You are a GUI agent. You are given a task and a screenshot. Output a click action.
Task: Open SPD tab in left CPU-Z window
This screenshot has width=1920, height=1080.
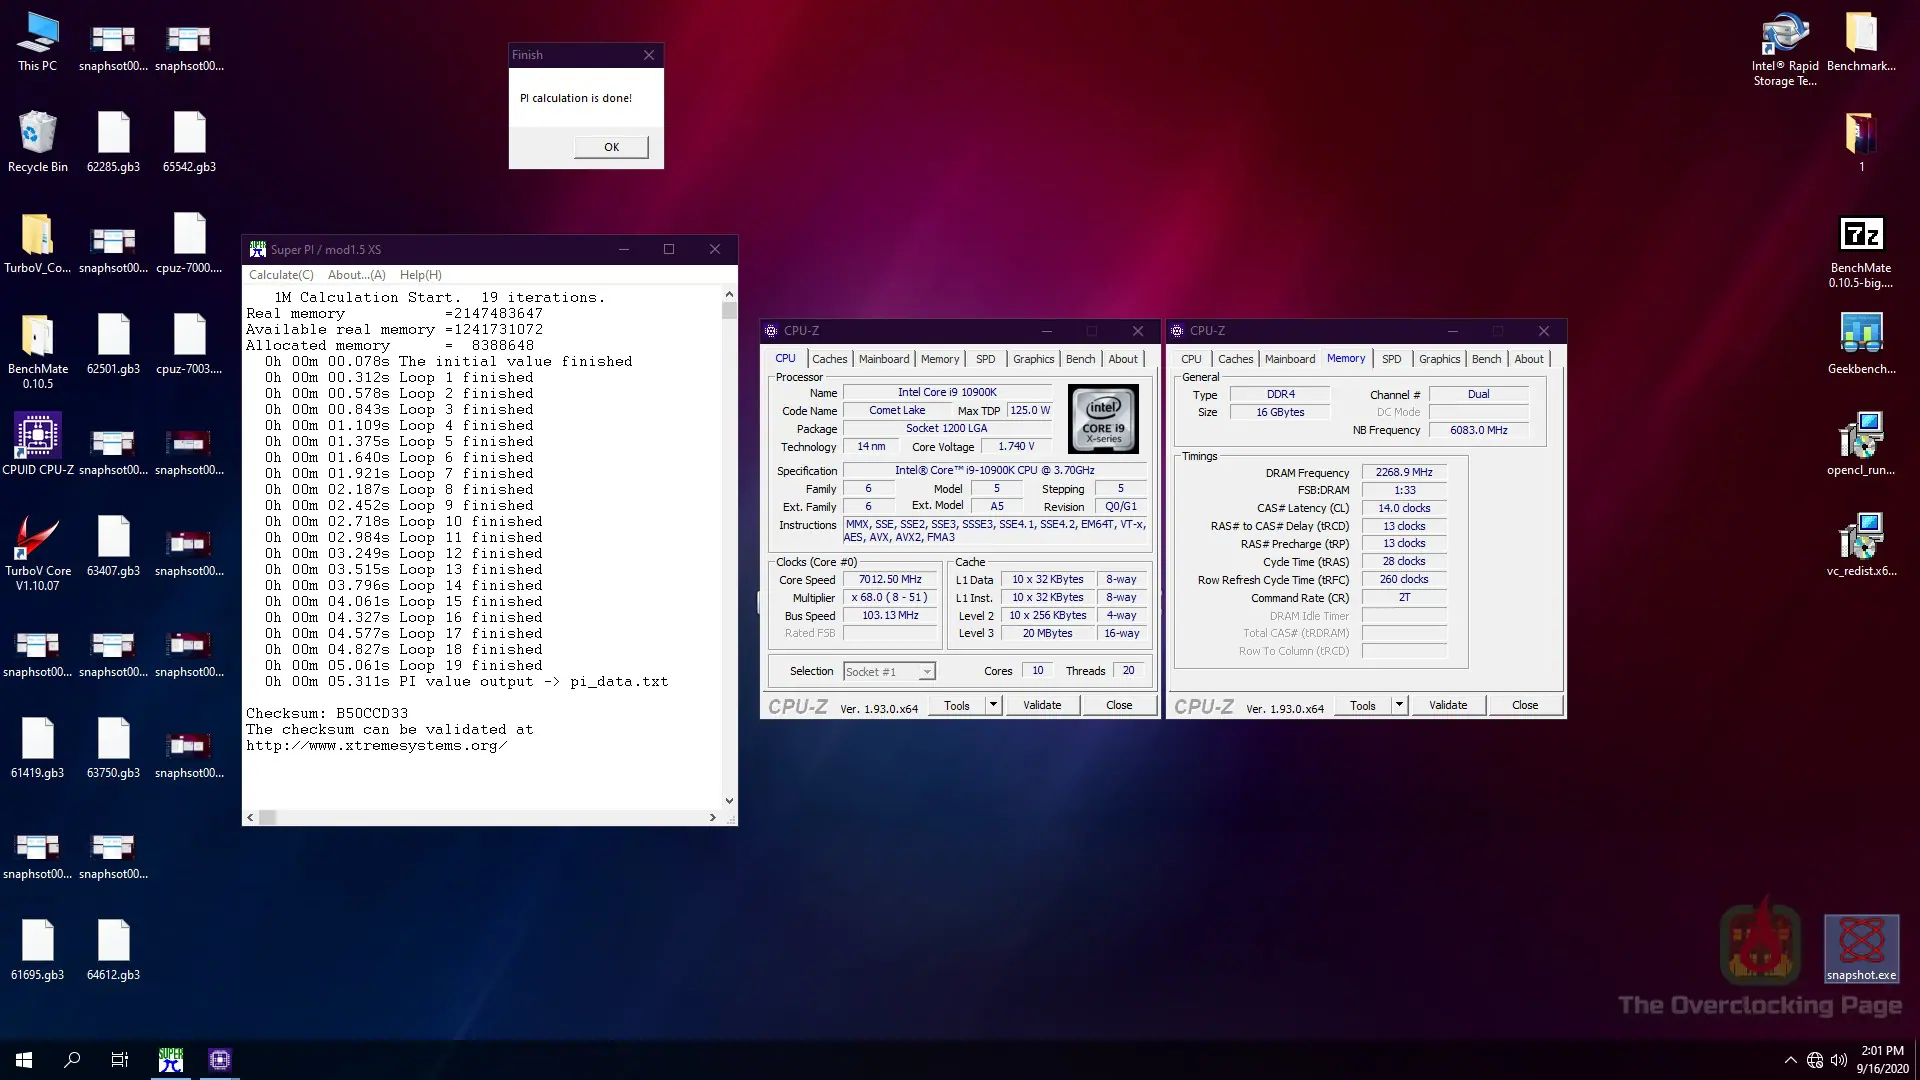[x=985, y=359]
